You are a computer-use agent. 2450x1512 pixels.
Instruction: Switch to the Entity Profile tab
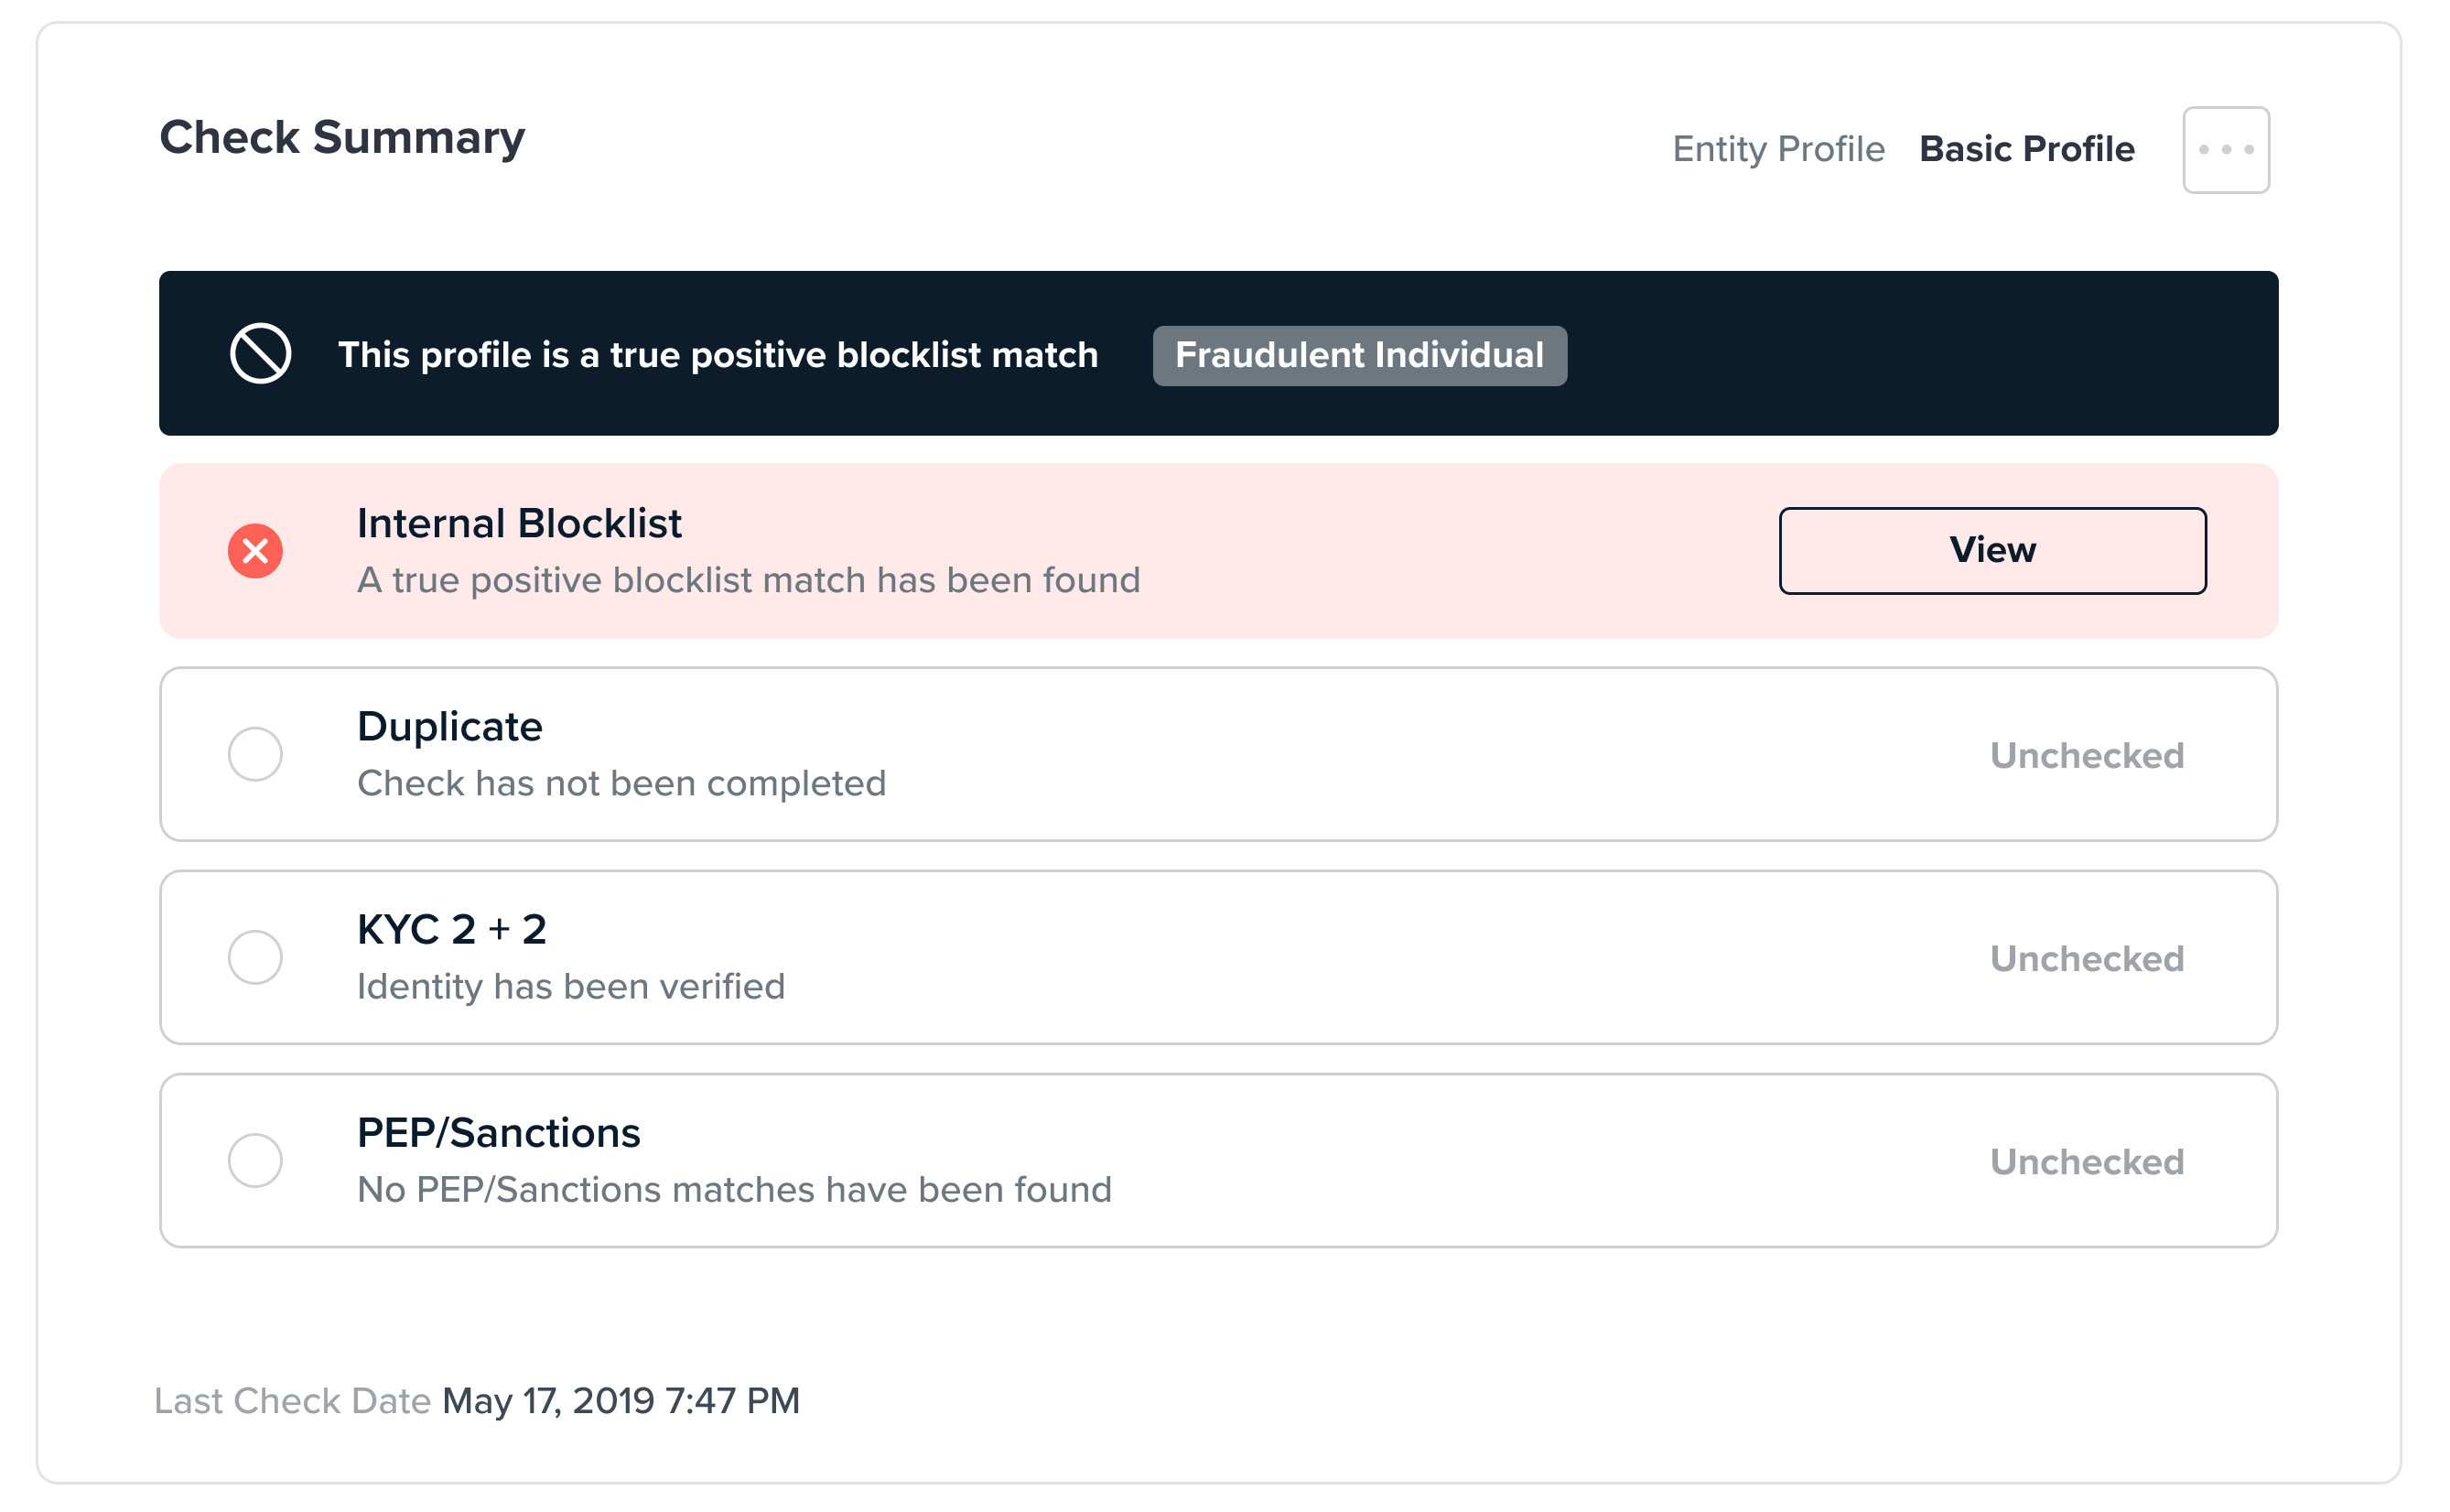pyautogui.click(x=1778, y=149)
